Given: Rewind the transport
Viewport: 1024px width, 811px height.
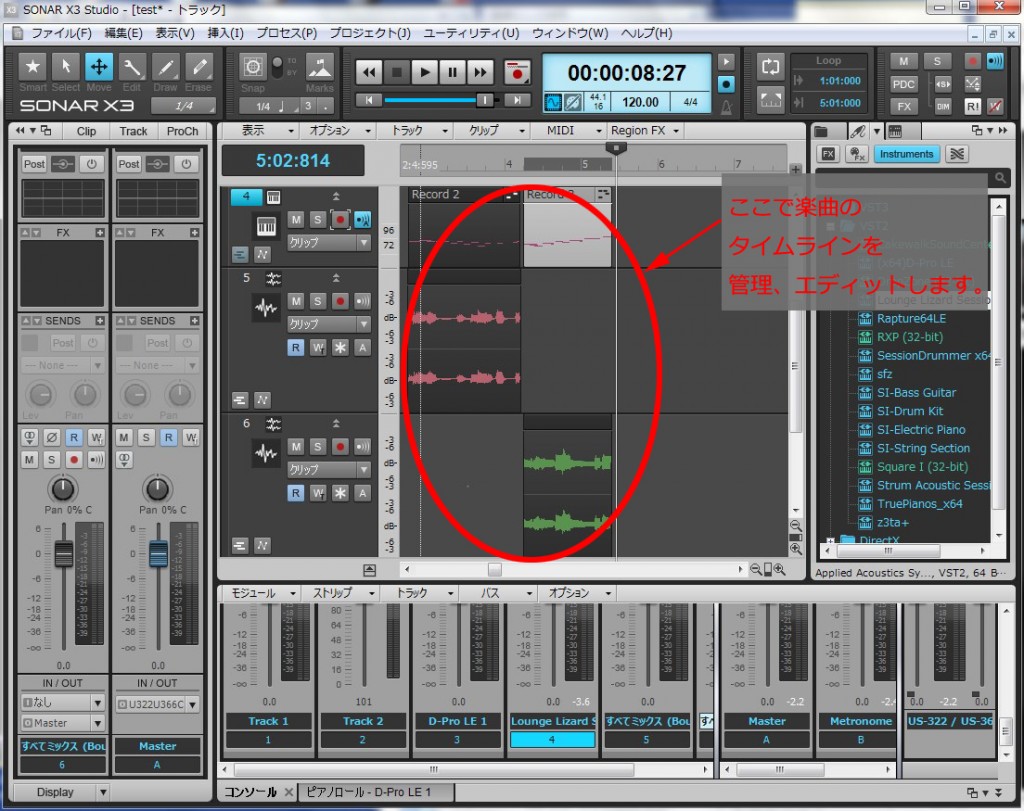Looking at the screenshot, I should tap(369, 72).
